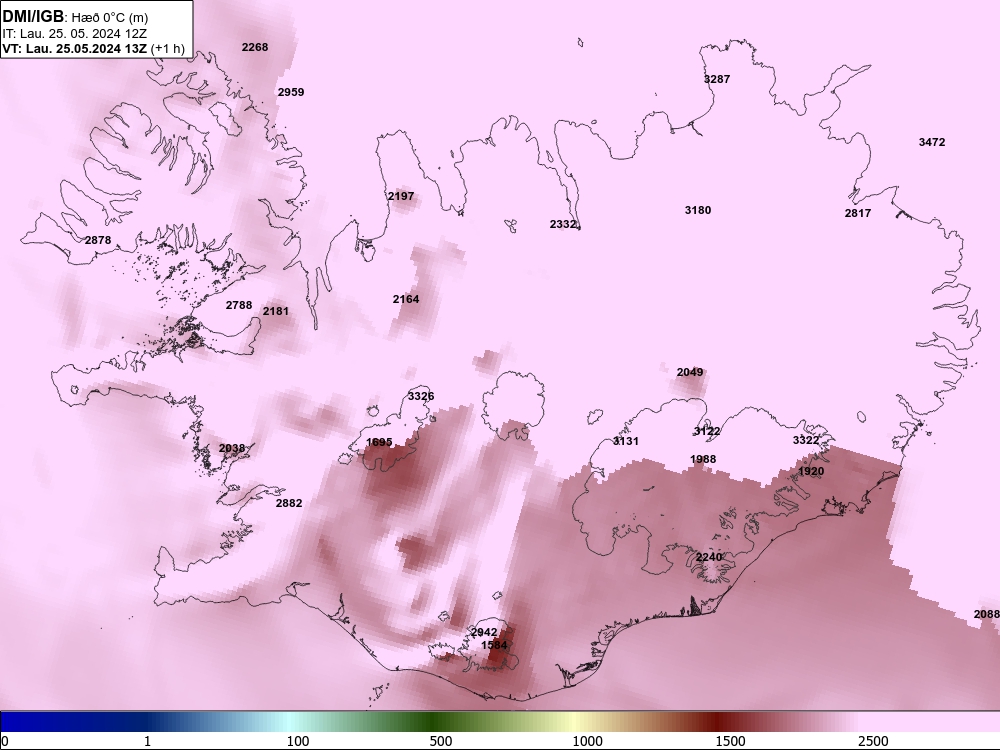Click the value 1695 on the map
The height and width of the screenshot is (750, 1000).
point(379,442)
